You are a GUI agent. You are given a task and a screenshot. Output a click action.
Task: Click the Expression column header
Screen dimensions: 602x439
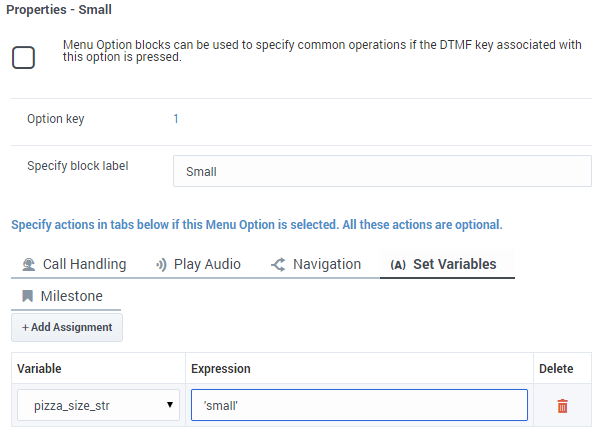click(221, 369)
